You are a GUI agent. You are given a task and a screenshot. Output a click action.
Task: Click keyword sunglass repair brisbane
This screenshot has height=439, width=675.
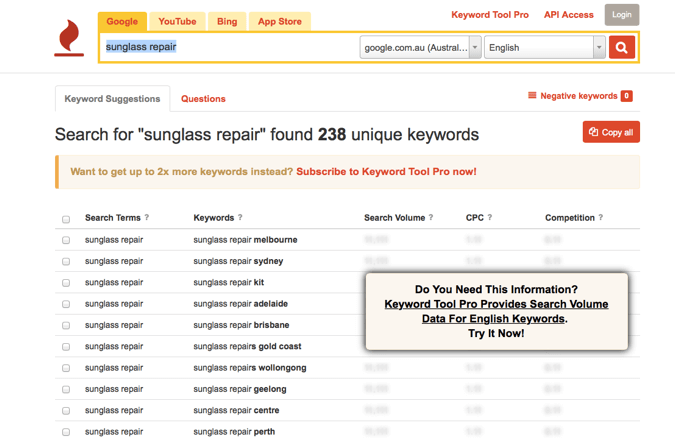tap(241, 325)
